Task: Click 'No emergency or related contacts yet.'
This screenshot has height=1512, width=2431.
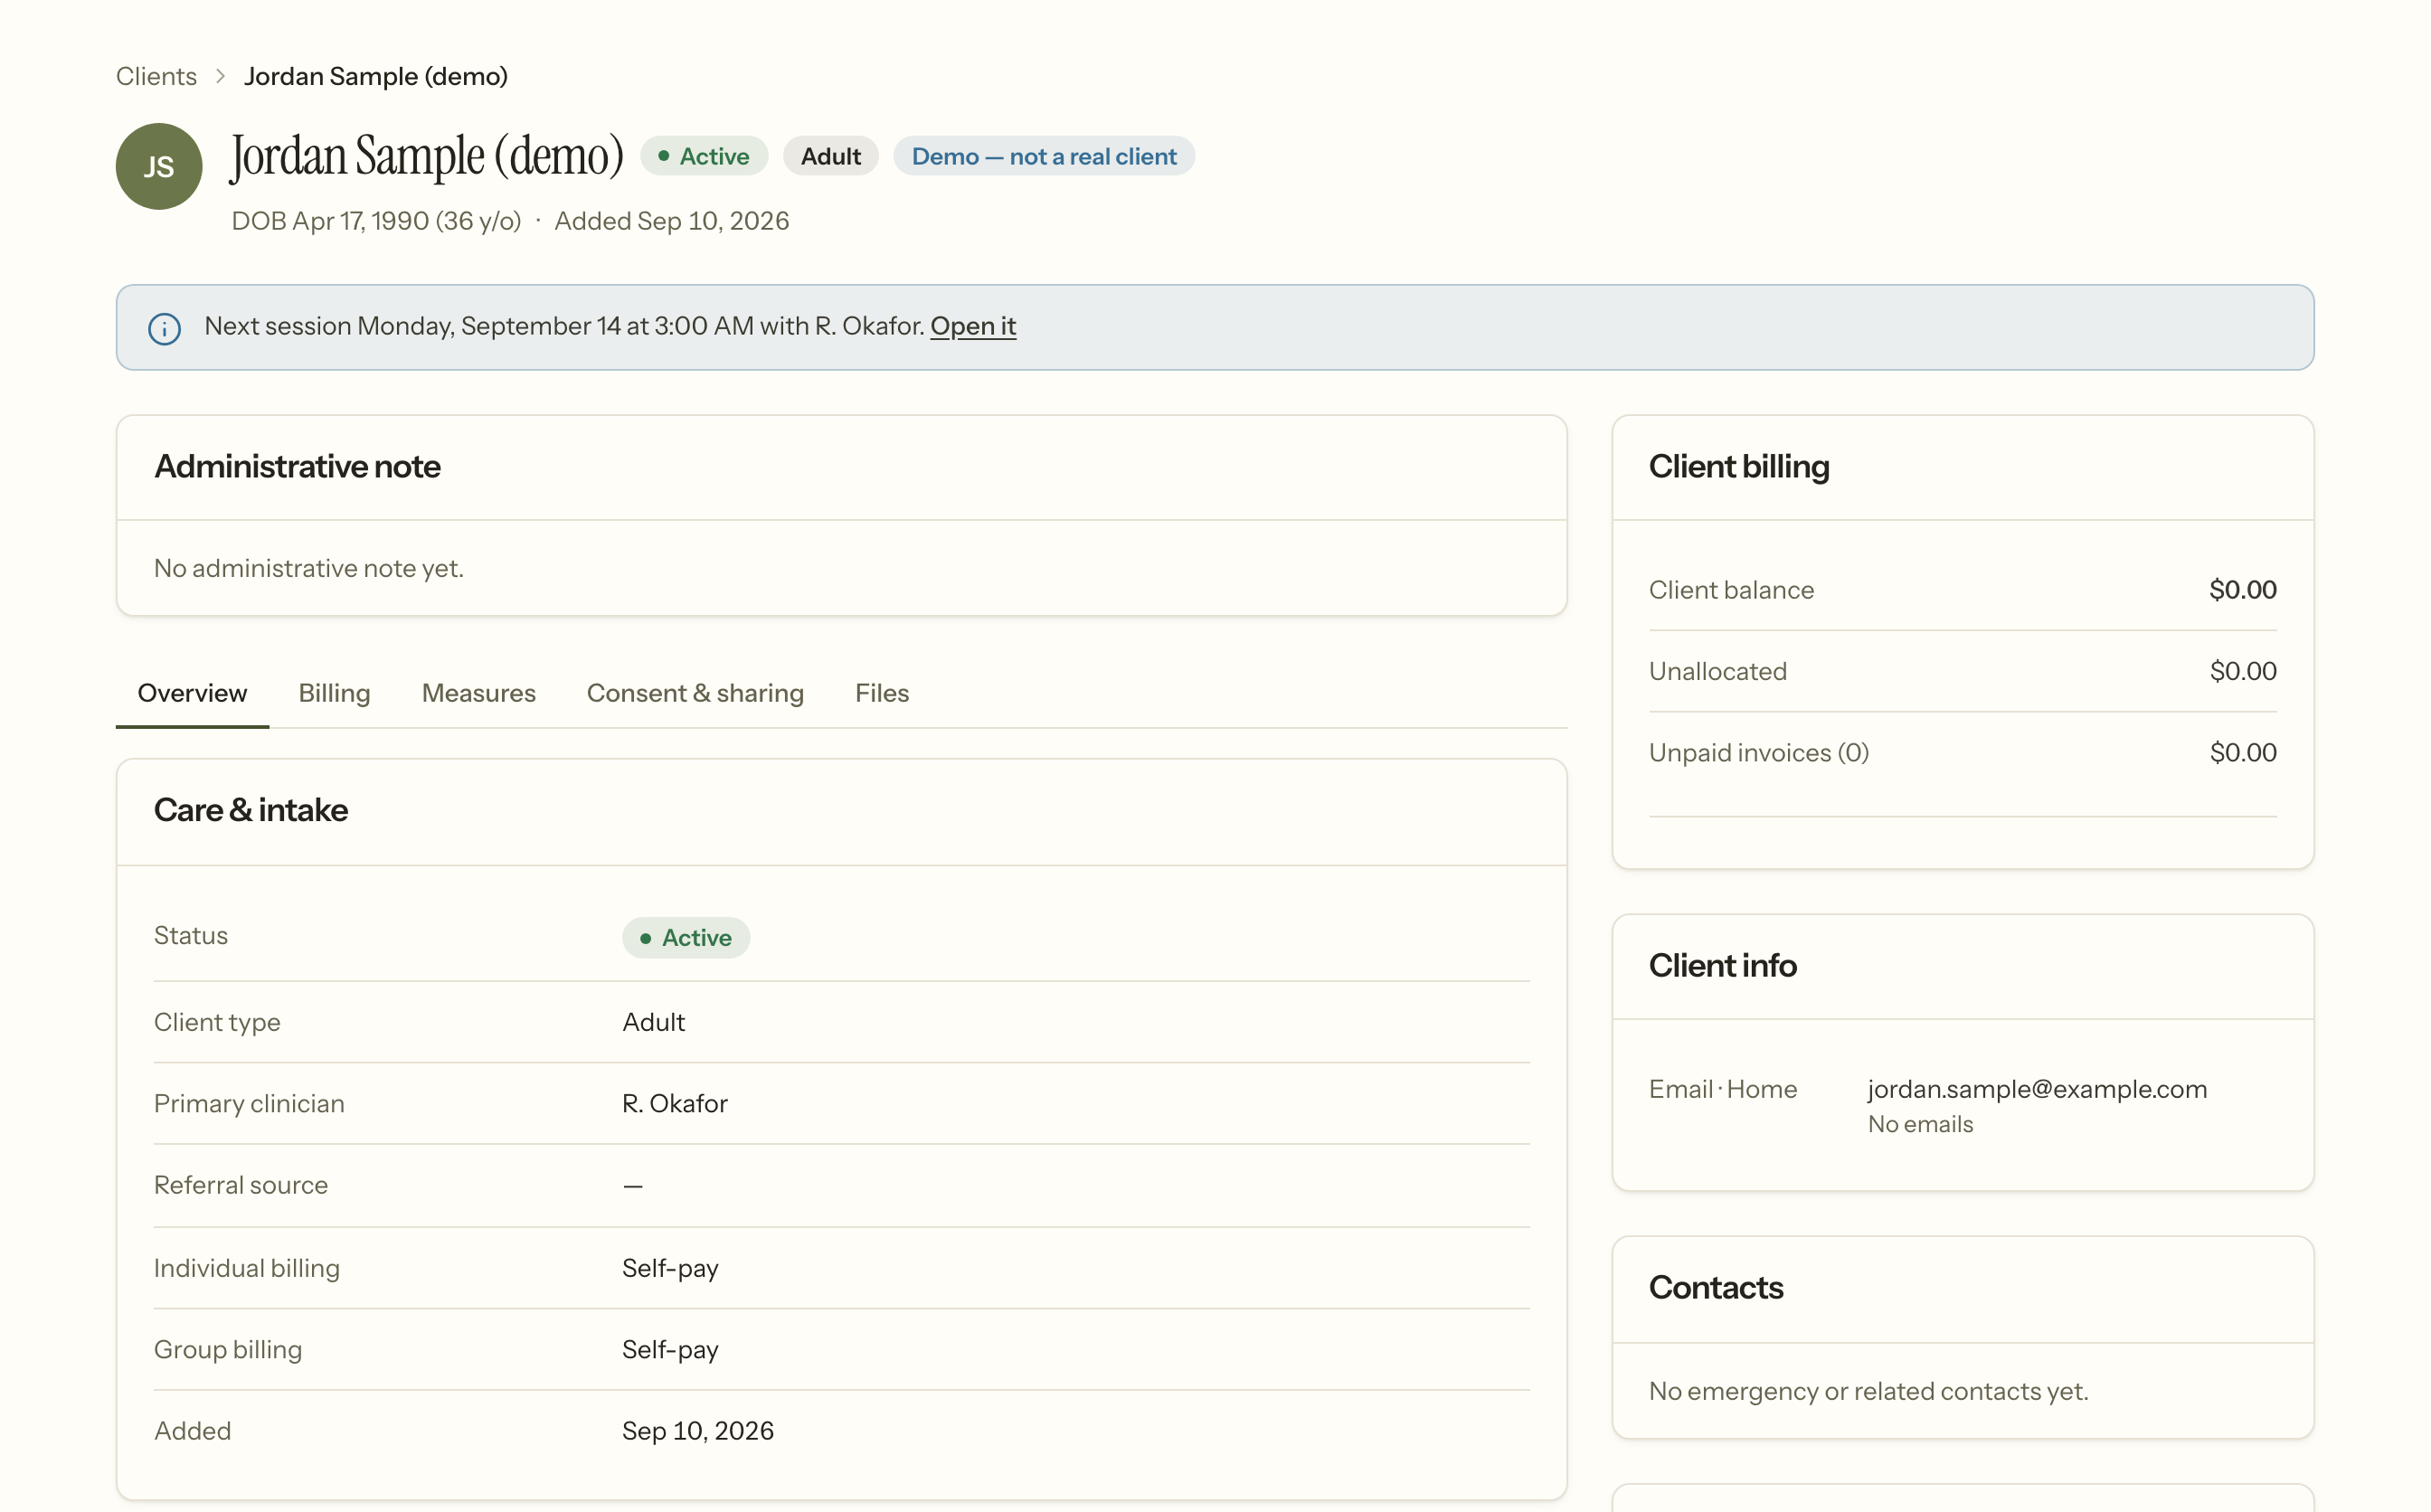Action: [1868, 1391]
